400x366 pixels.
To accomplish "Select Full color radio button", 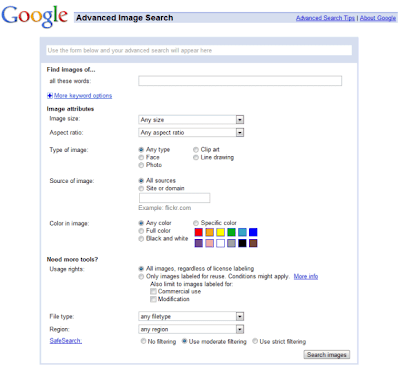I will coord(141,231).
